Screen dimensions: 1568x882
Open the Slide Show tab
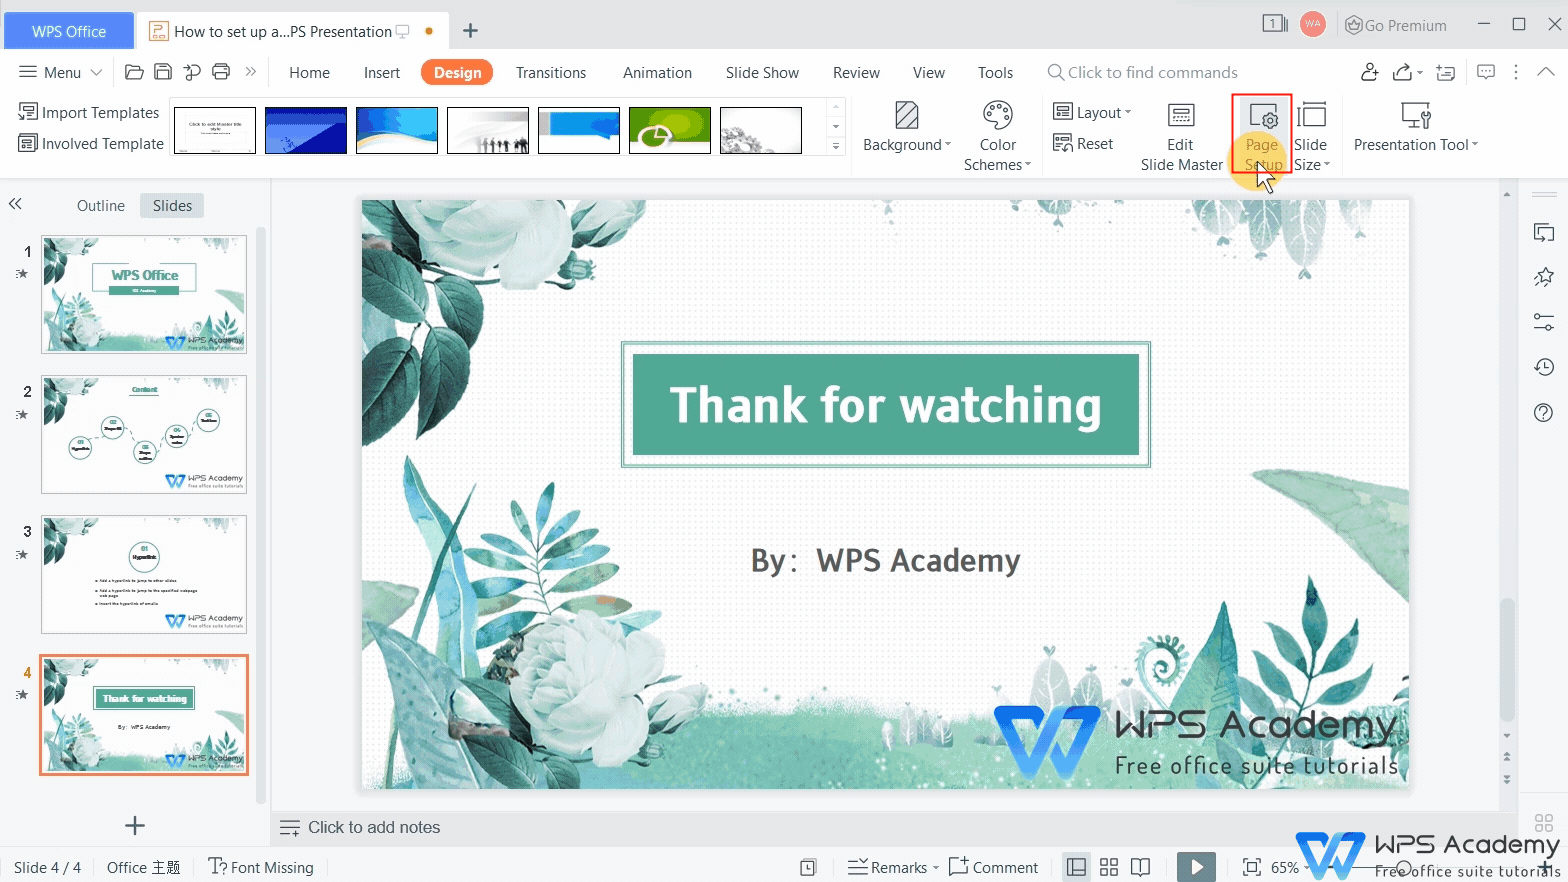click(762, 72)
